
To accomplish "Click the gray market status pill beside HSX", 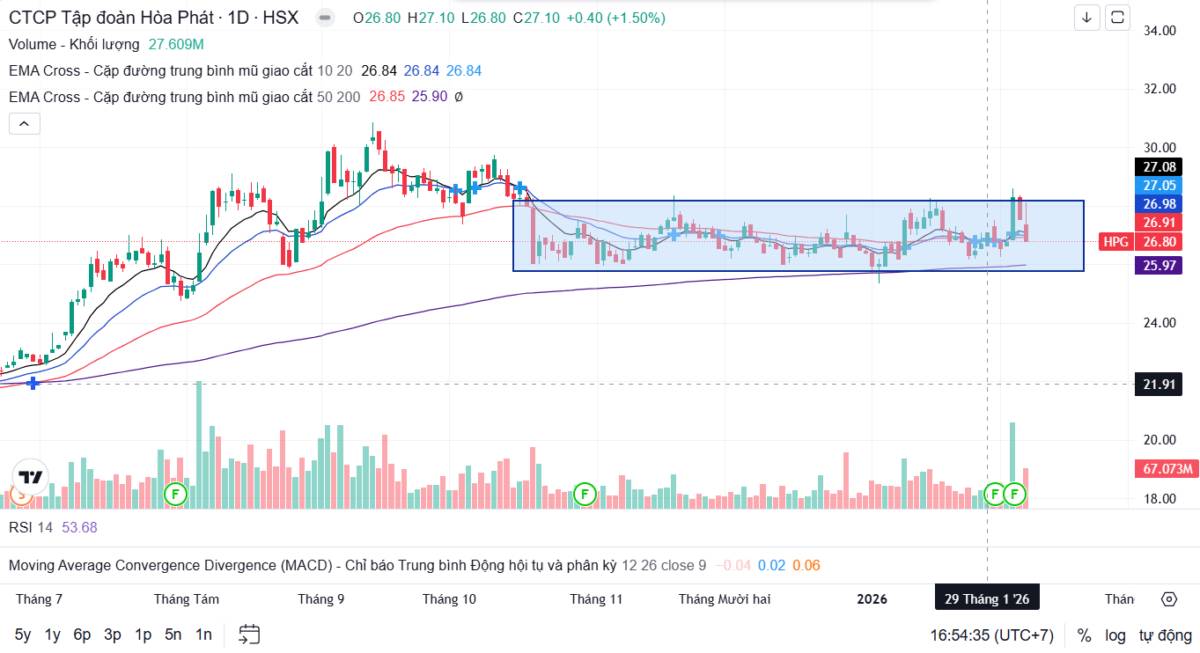I will pyautogui.click(x=323, y=18).
